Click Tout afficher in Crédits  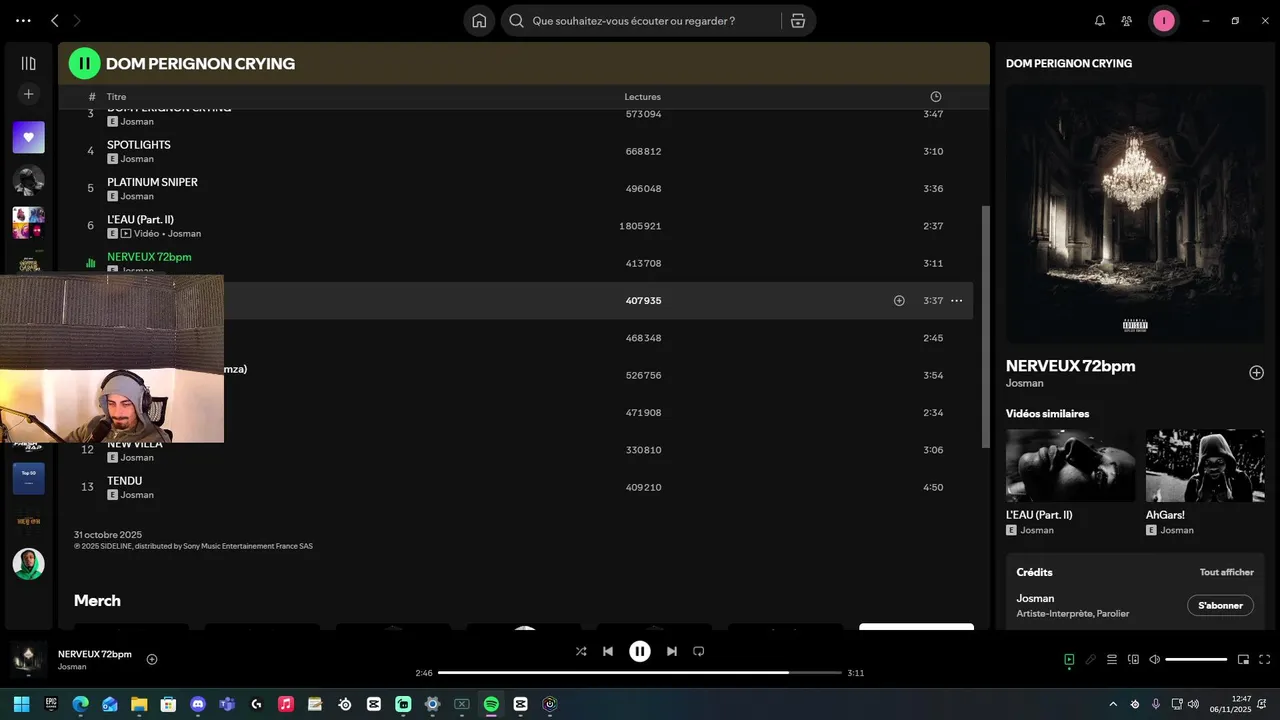tap(1226, 572)
